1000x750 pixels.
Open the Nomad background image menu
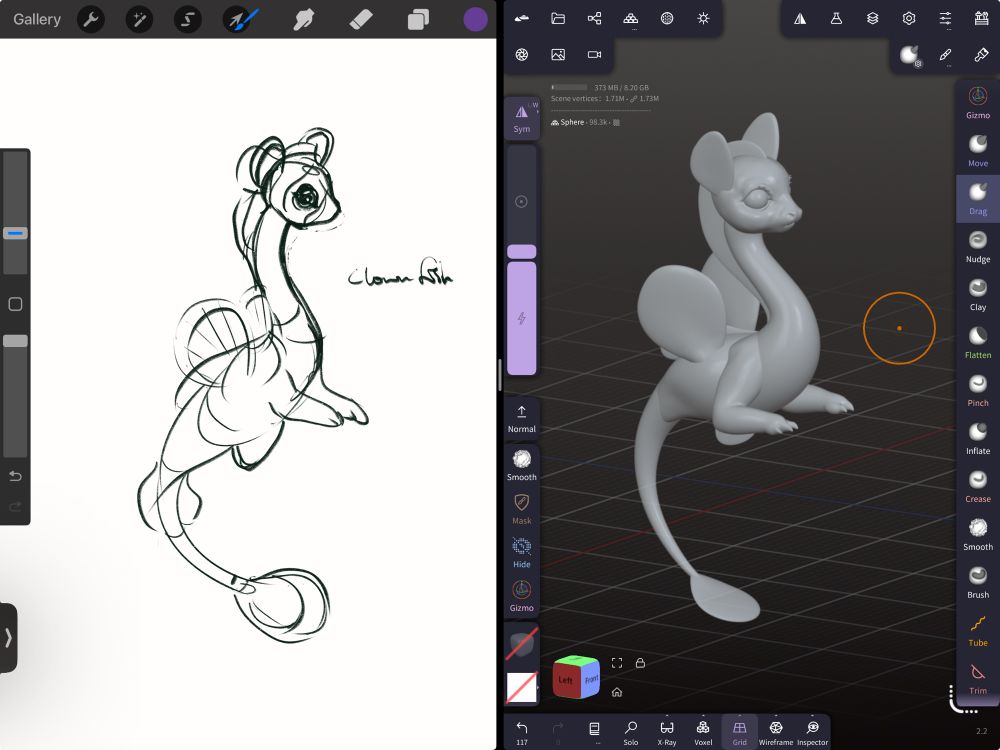[558, 55]
